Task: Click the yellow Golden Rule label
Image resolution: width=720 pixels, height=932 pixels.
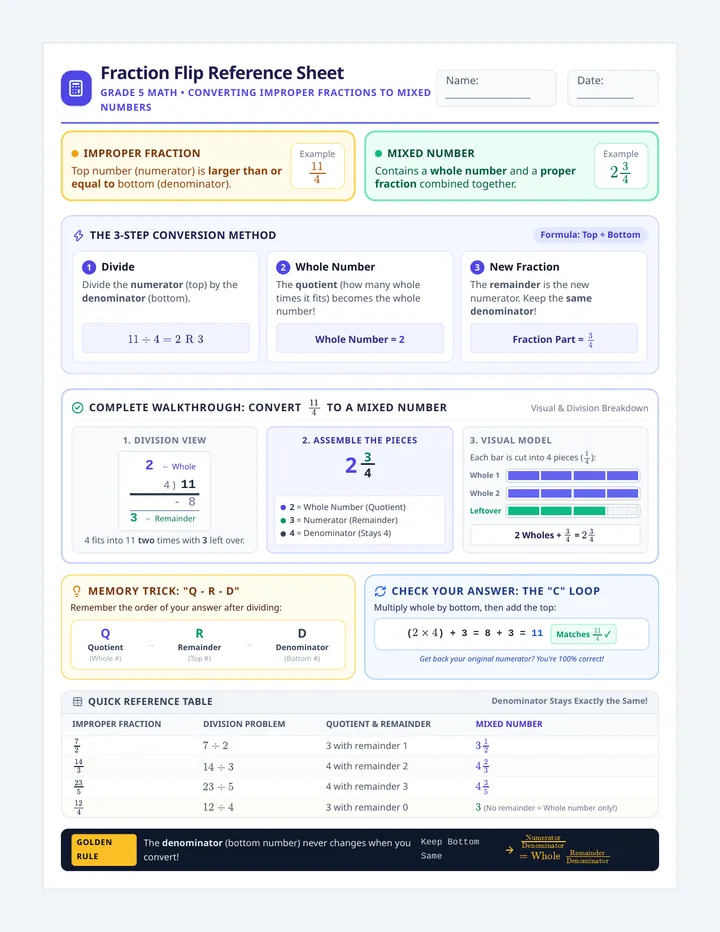Action: tap(104, 849)
